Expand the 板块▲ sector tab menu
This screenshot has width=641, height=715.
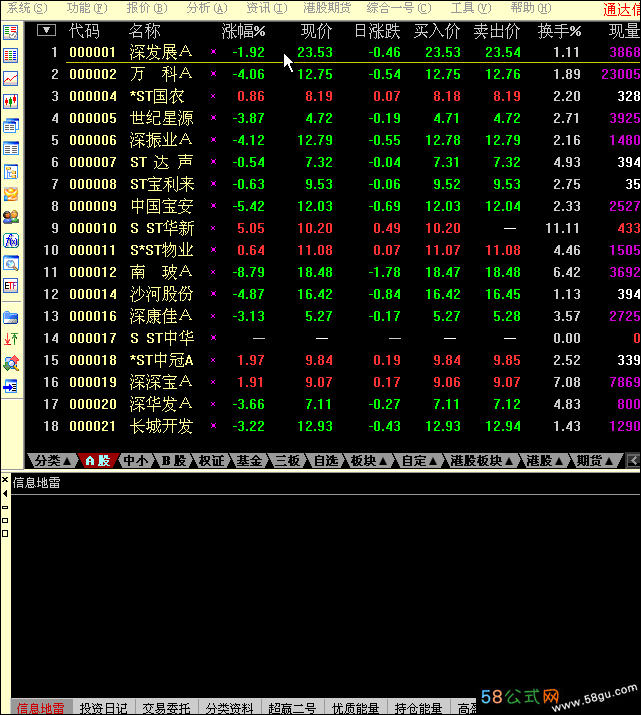point(368,461)
